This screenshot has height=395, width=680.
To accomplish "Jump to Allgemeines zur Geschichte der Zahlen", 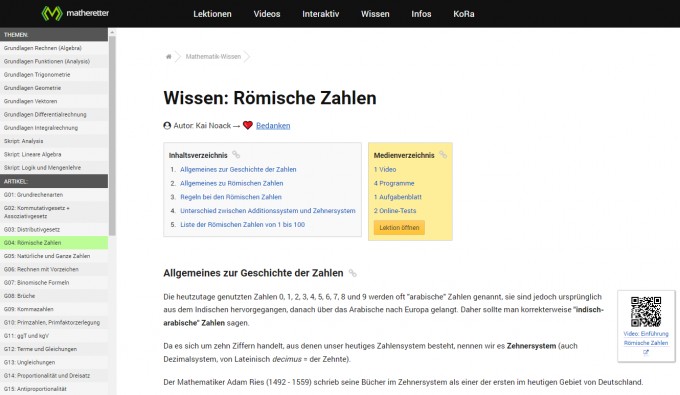I will tap(238, 169).
